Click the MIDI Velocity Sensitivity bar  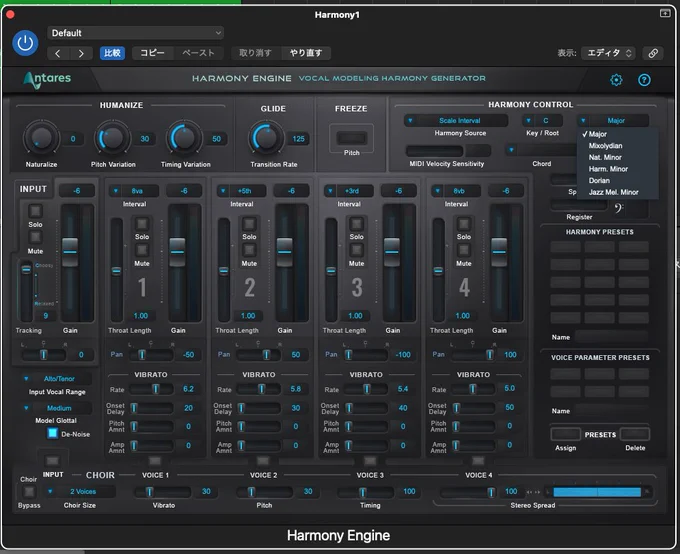435,151
